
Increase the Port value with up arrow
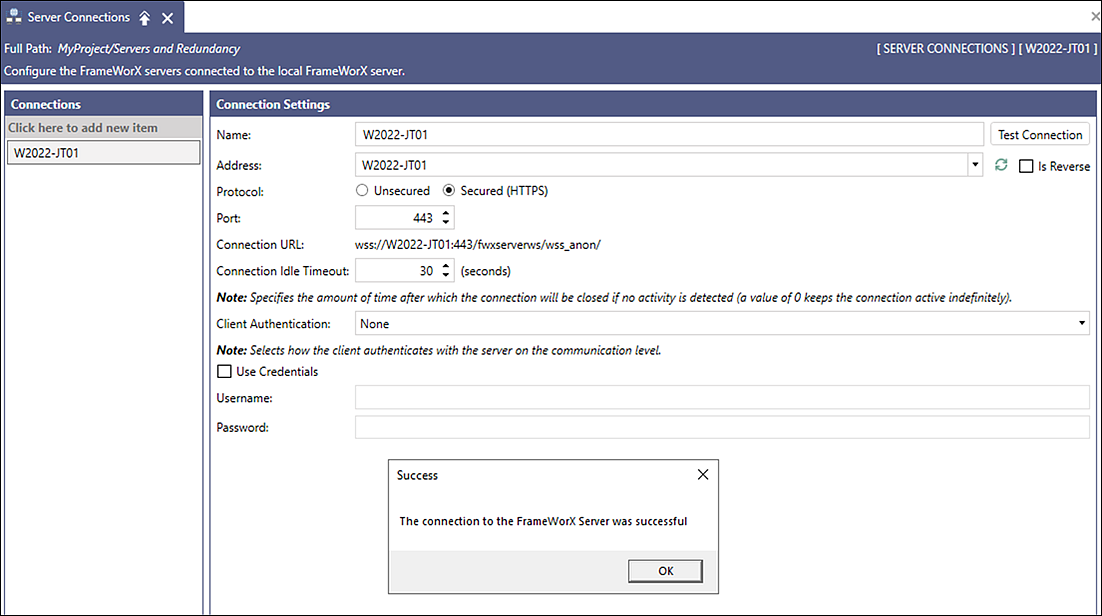pos(446,212)
